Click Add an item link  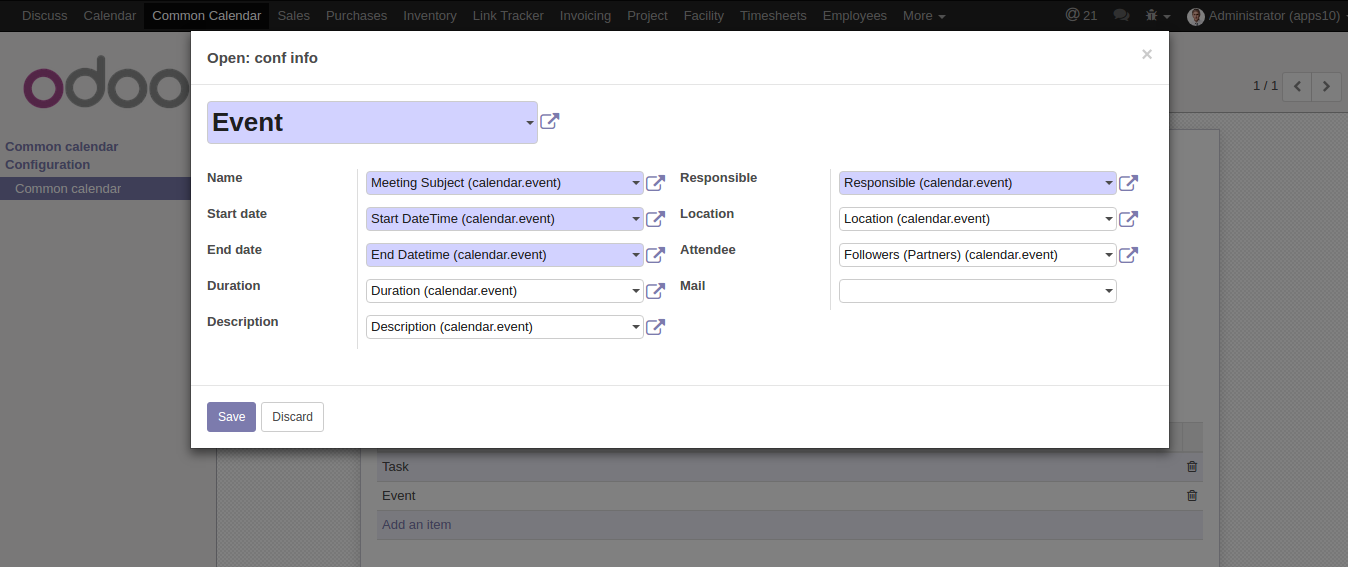[x=417, y=524]
